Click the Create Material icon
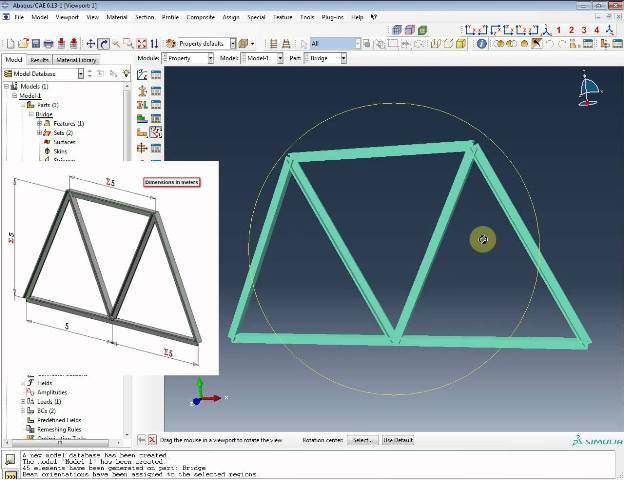624x480 pixels. coord(142,73)
